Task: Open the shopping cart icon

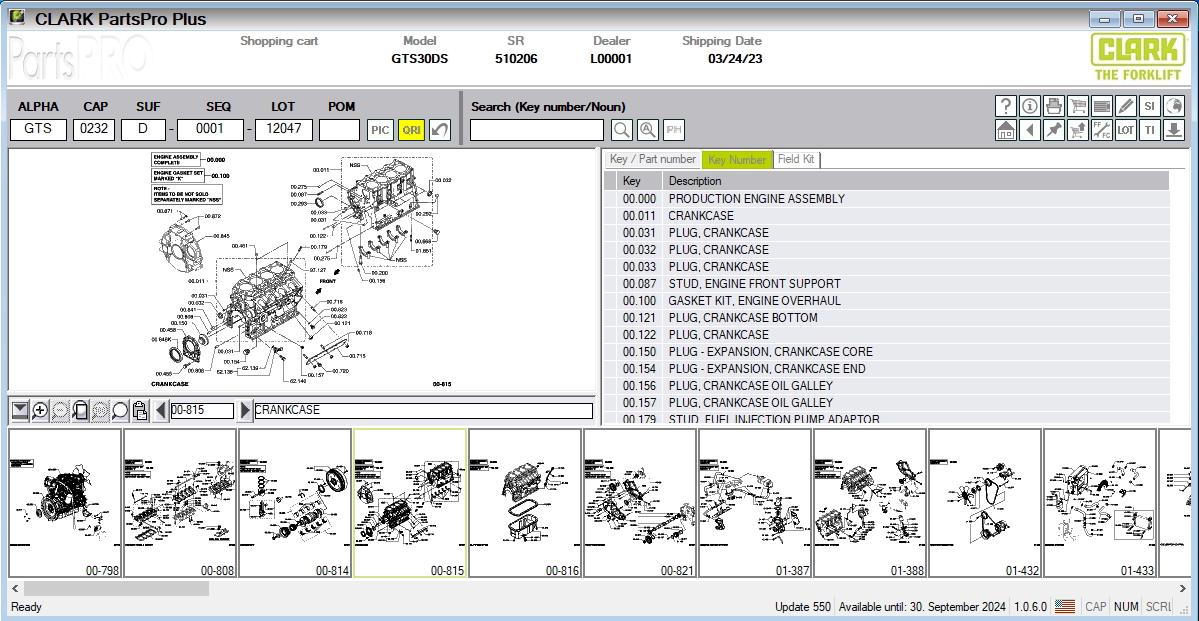Action: pos(1077,106)
